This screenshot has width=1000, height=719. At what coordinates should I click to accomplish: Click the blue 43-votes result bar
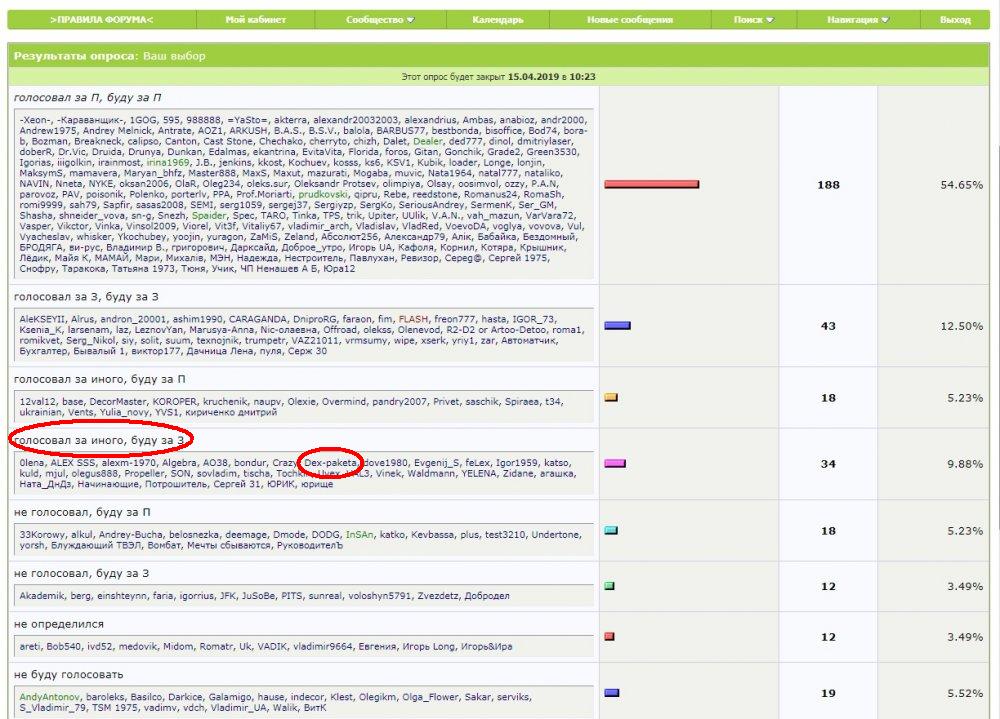pyautogui.click(x=617, y=325)
